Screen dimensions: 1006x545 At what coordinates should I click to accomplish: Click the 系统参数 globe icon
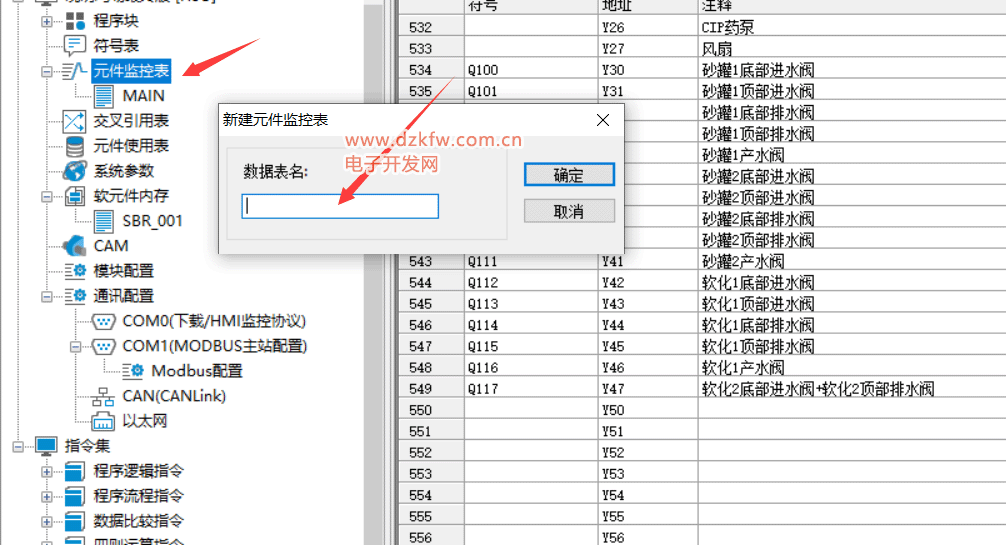[x=75, y=171]
